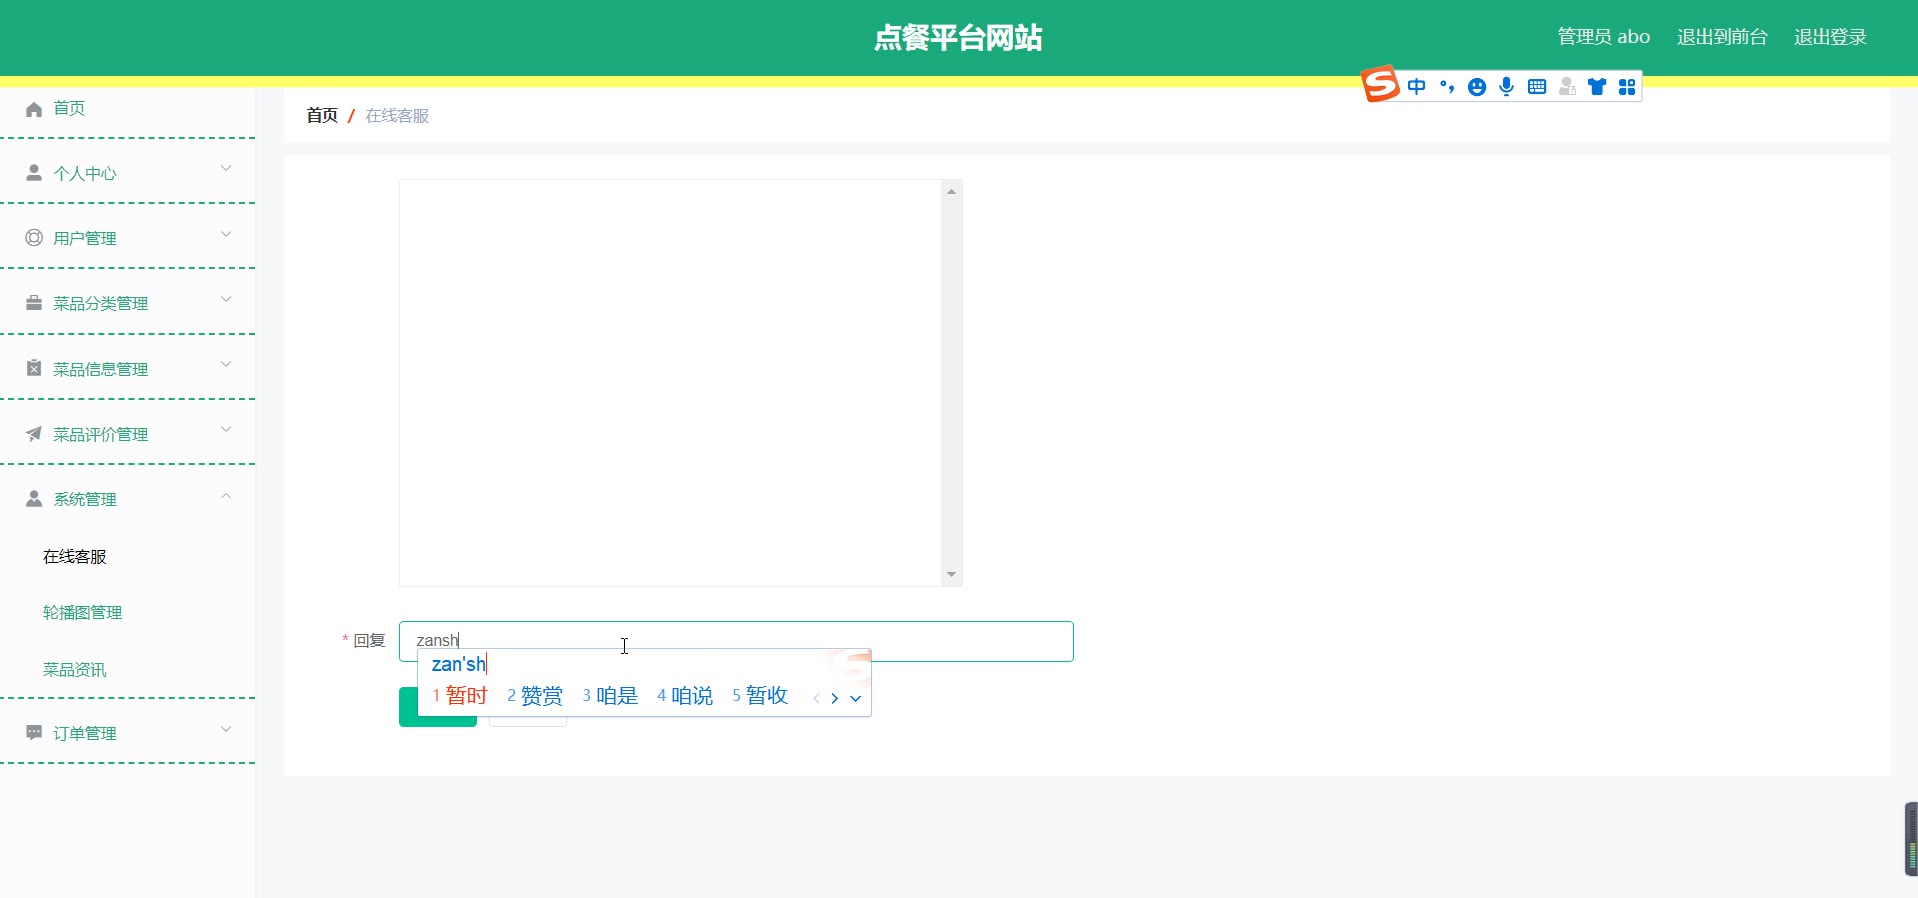Image resolution: width=1918 pixels, height=898 pixels.
Task: Click the briefcase icon for 菜品分类管理
Action: click(34, 303)
